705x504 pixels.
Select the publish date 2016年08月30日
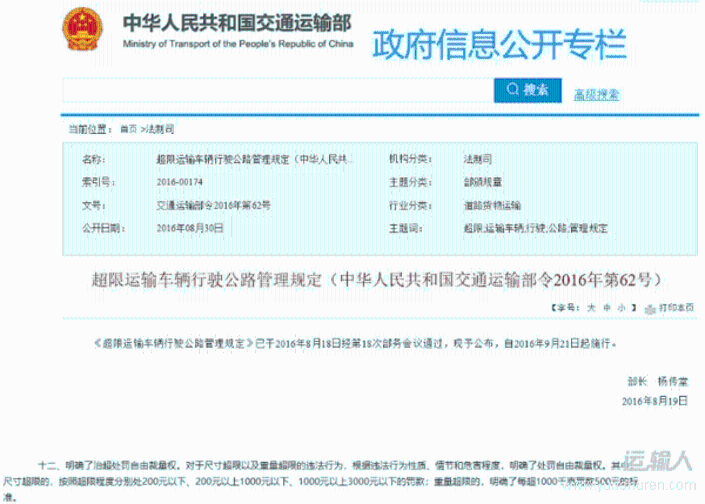pos(190,228)
